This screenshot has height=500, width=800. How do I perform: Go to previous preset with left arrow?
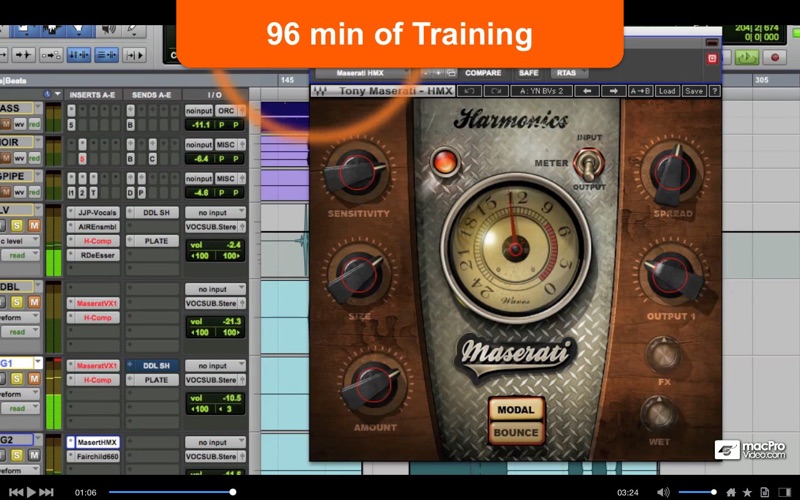point(587,91)
